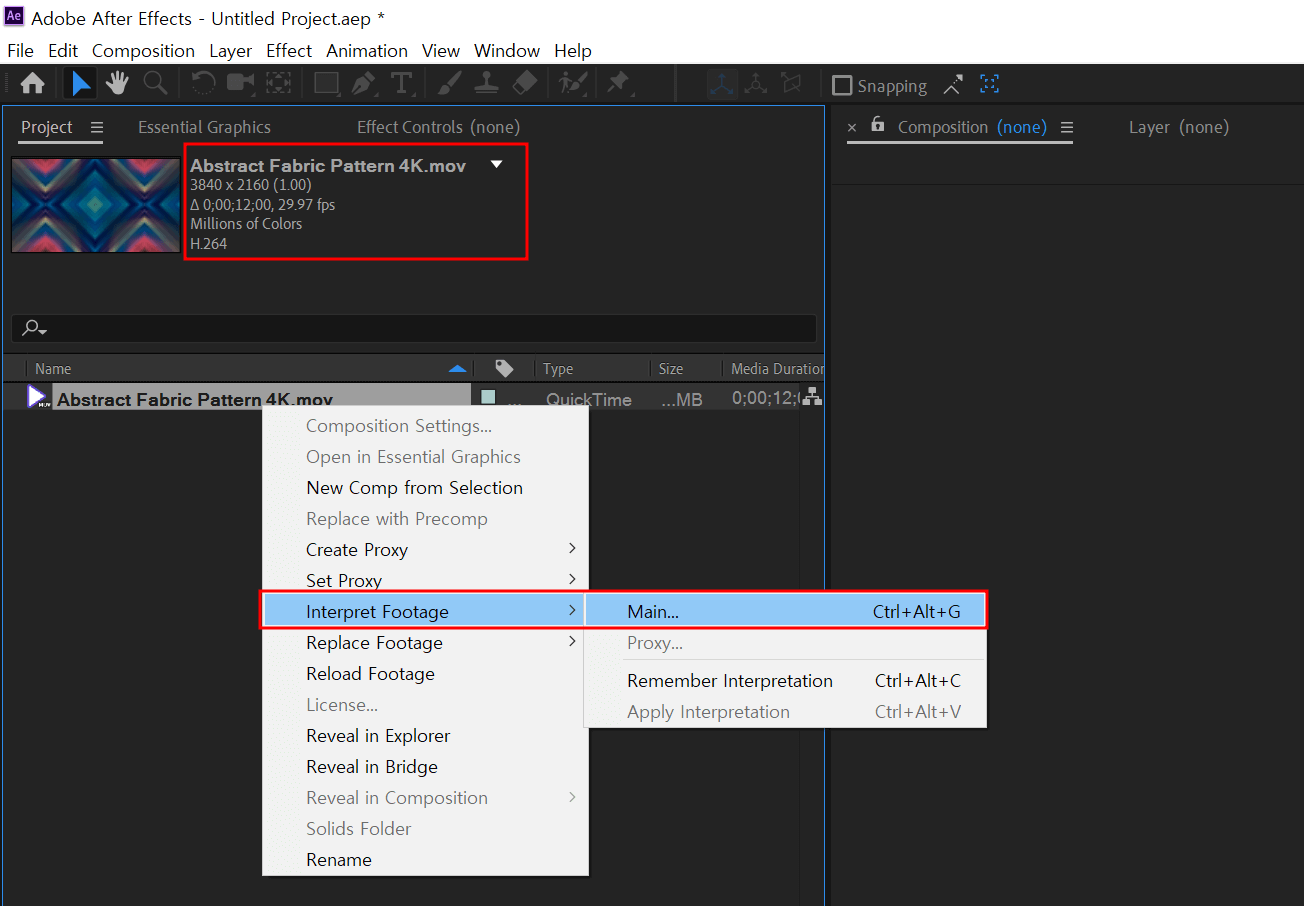Click the snap collapsed-edge option icon

click(x=953, y=85)
